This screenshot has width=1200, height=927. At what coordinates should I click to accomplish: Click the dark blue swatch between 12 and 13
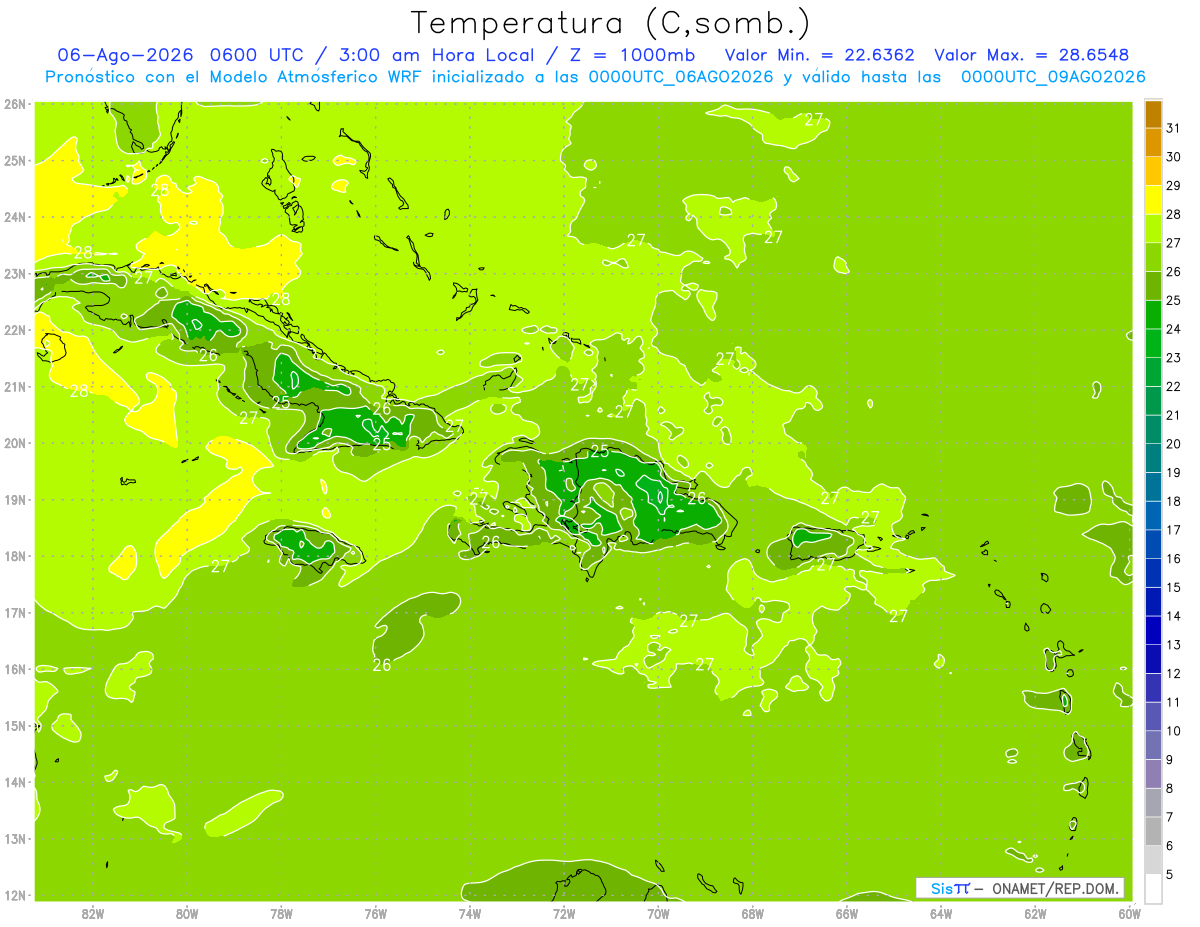click(x=1153, y=659)
